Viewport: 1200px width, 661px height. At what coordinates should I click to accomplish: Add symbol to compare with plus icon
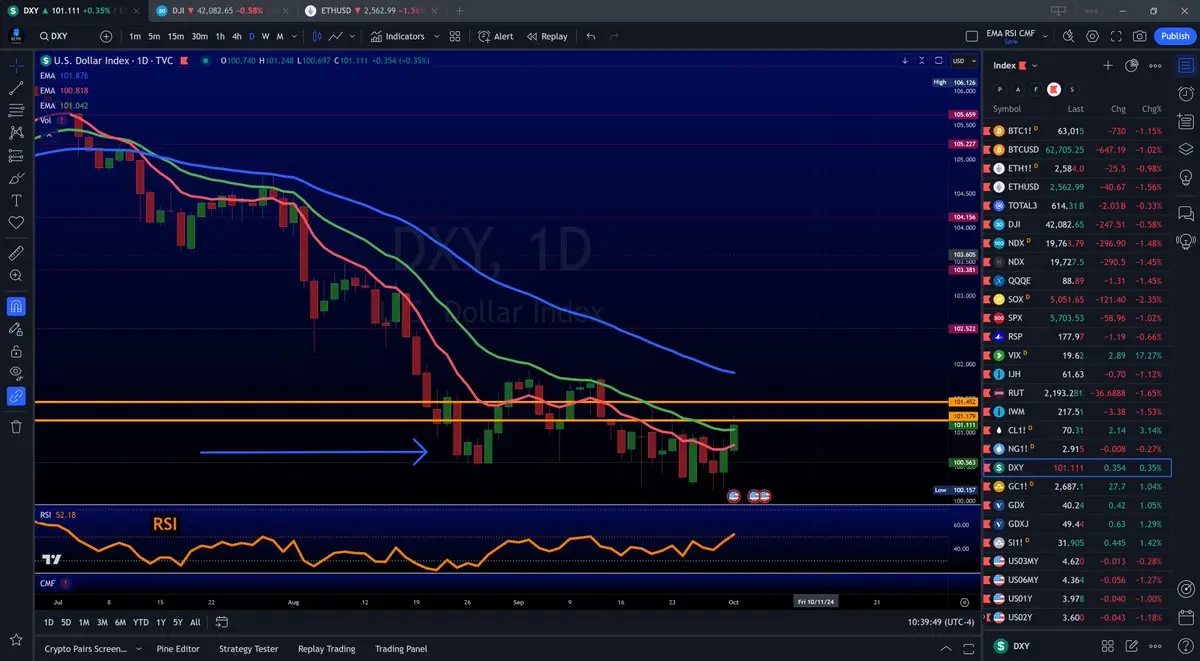[x=106, y=36]
